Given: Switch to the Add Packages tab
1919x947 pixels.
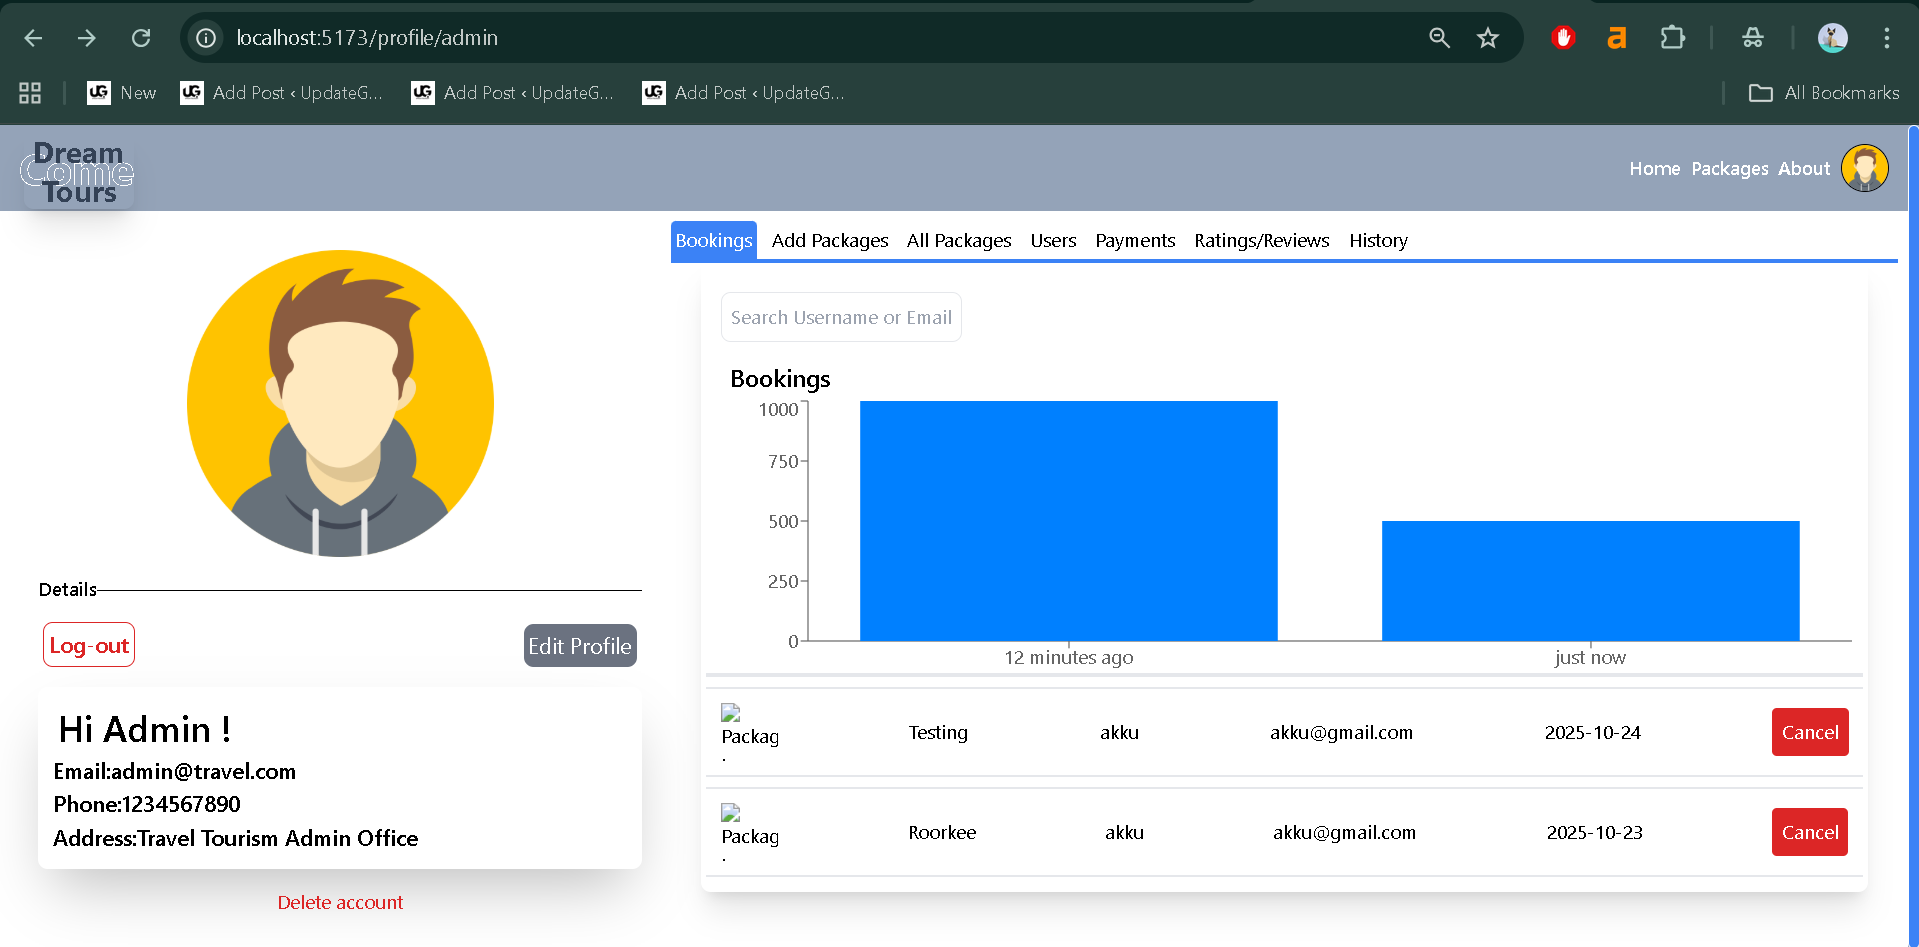Looking at the screenshot, I should pyautogui.click(x=829, y=241).
